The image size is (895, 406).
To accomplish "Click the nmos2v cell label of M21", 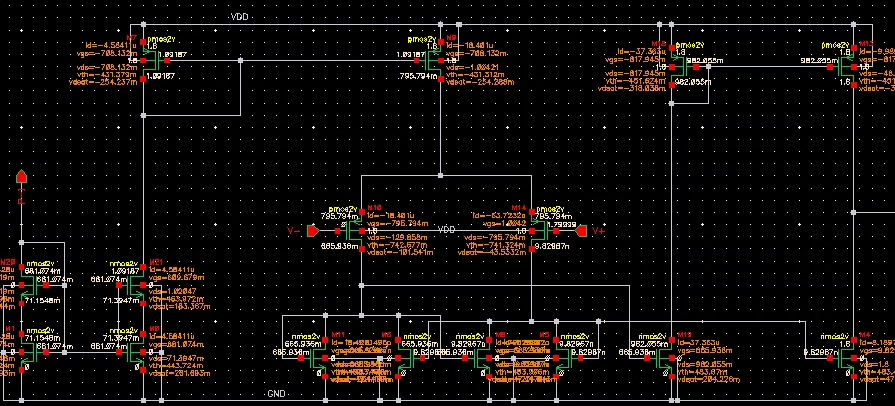I will click(x=123, y=264).
